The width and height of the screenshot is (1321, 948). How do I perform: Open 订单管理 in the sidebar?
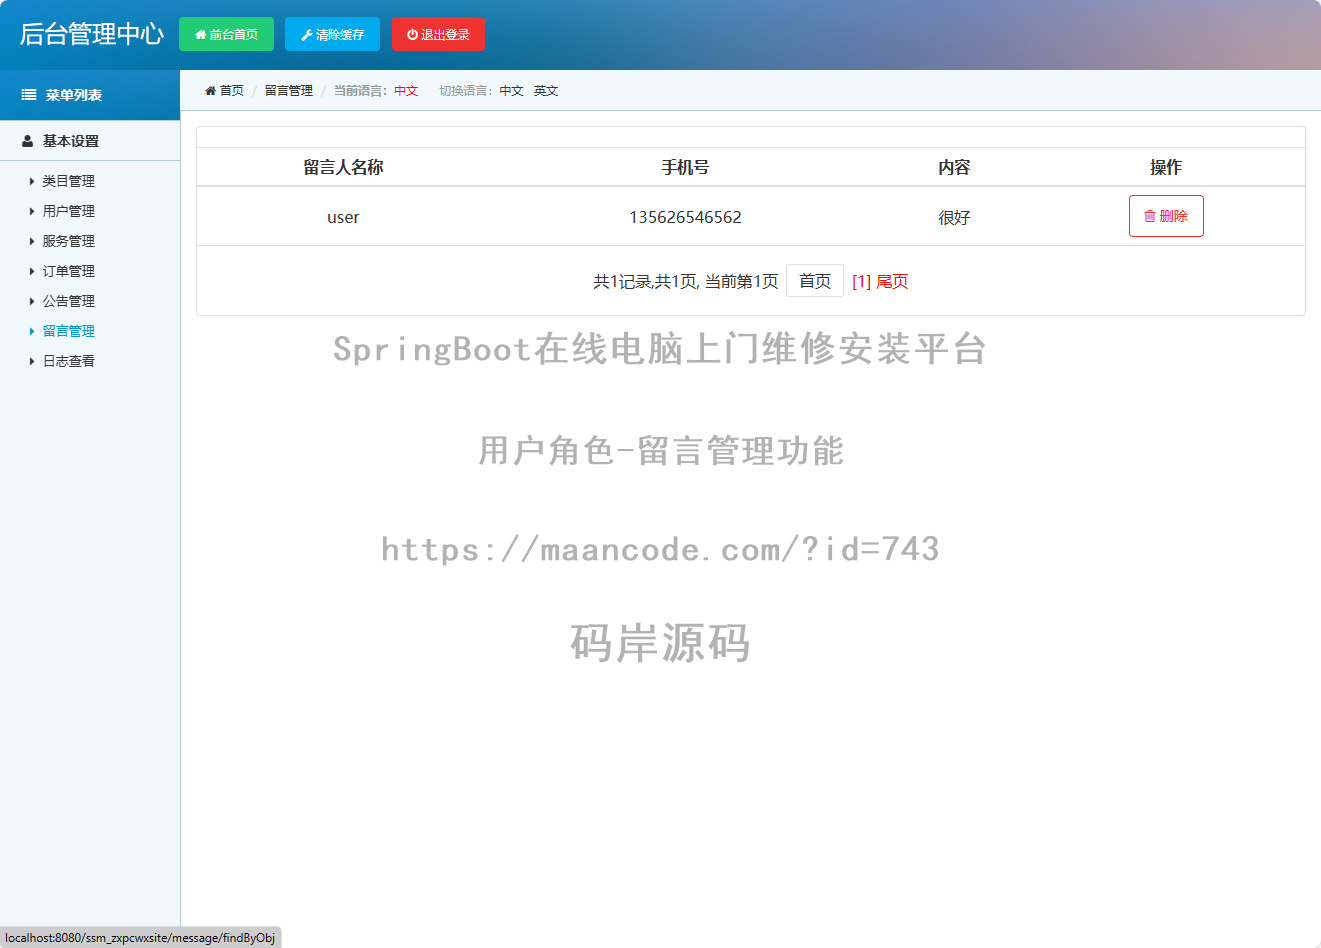click(69, 271)
